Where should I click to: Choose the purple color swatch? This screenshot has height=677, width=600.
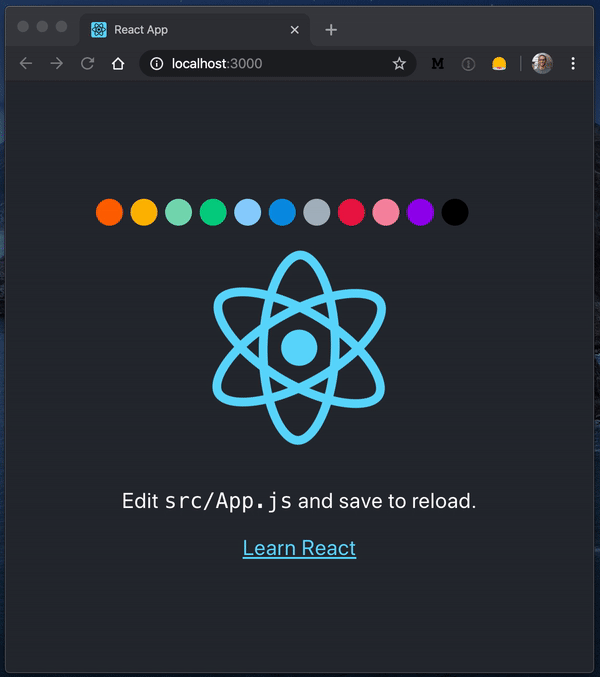(x=420, y=212)
